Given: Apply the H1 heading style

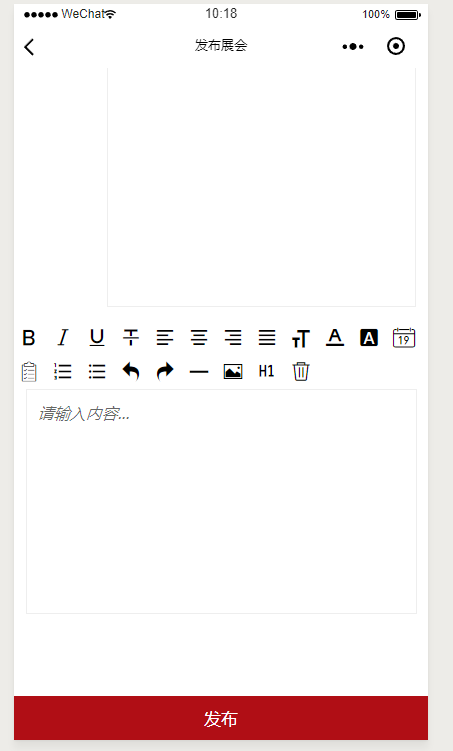Looking at the screenshot, I should pos(266,371).
